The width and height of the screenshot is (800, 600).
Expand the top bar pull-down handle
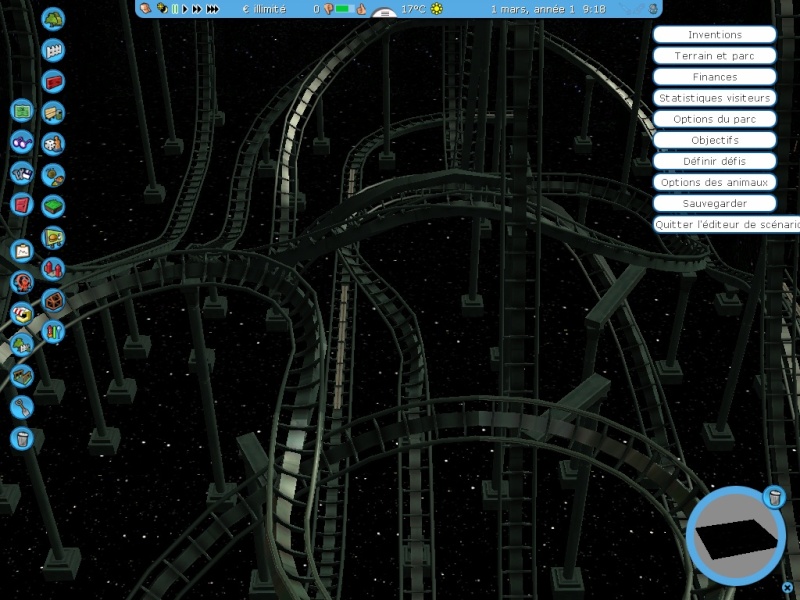click(385, 13)
